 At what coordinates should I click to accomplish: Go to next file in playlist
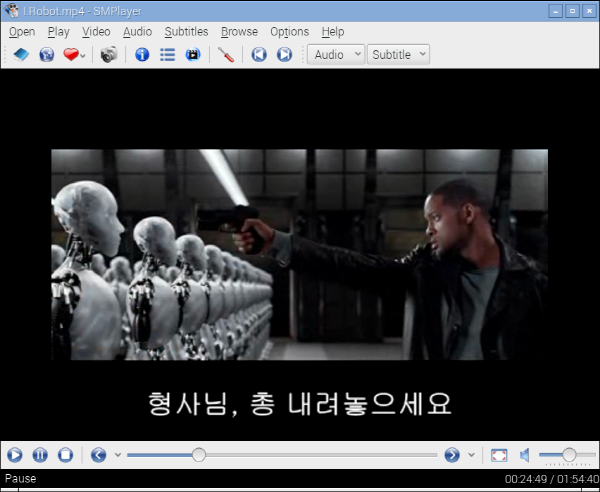tap(284, 54)
